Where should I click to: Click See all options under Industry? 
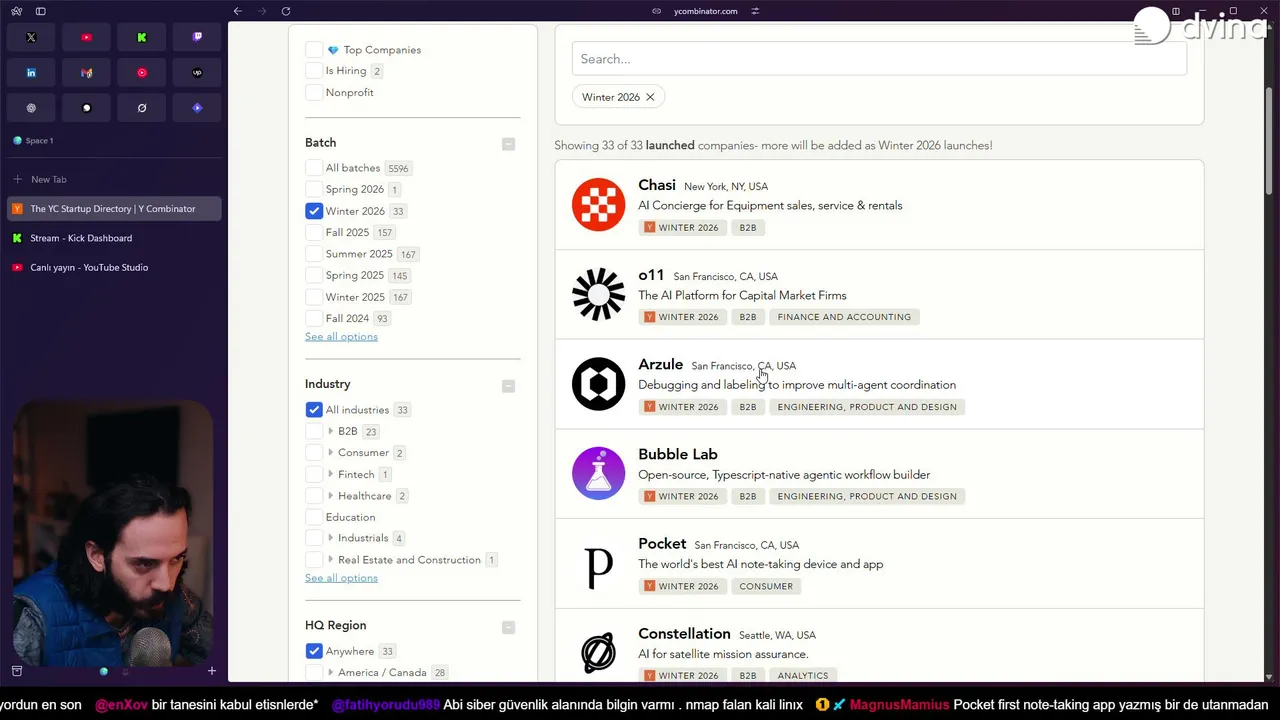pyautogui.click(x=341, y=578)
